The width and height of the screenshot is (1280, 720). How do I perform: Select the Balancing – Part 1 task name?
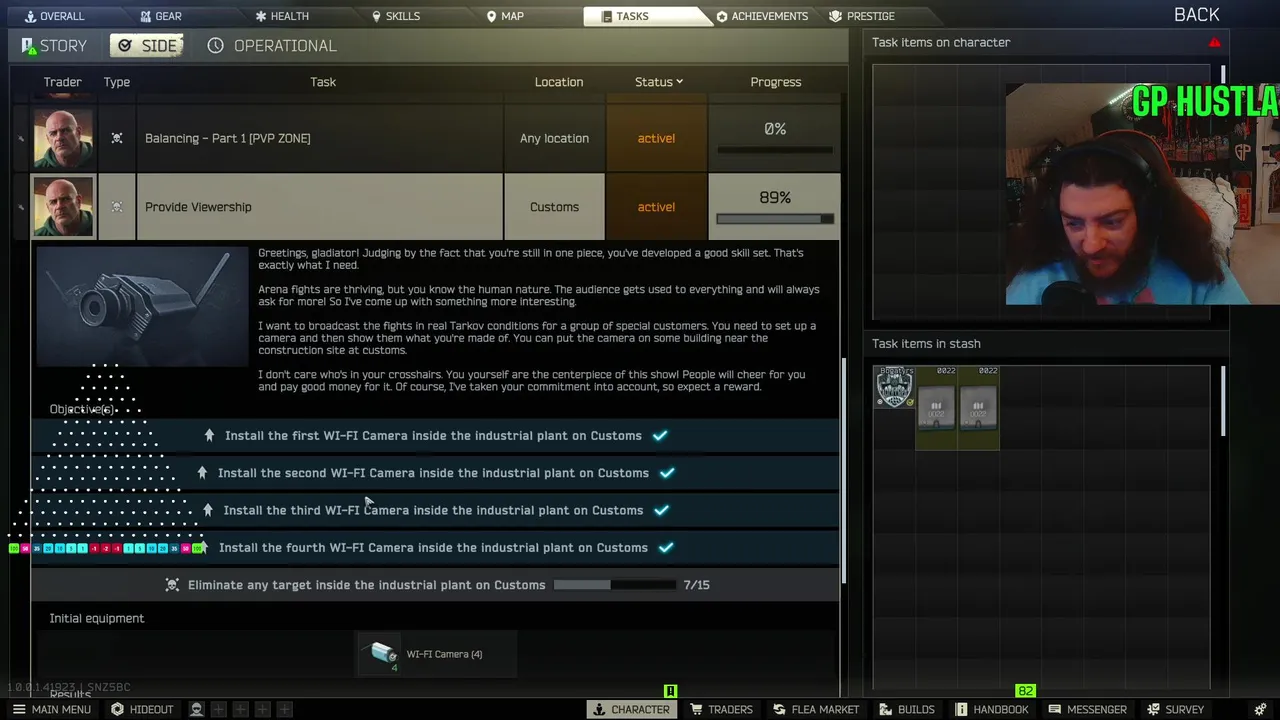tap(227, 138)
